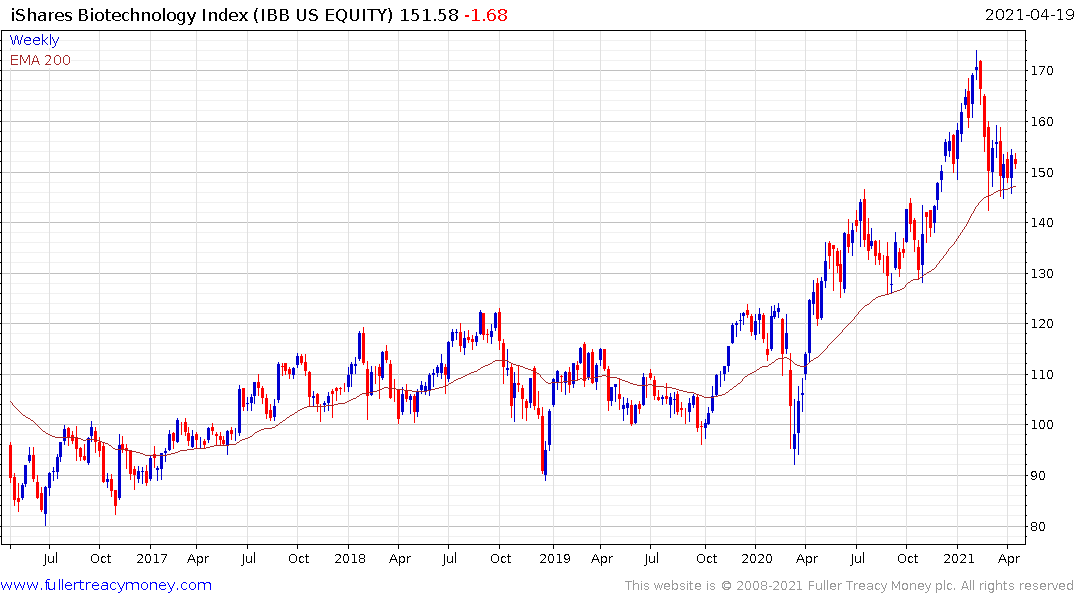Click the 100 price axis label
Viewport: 1075px width, 600px height.
coord(1042,425)
